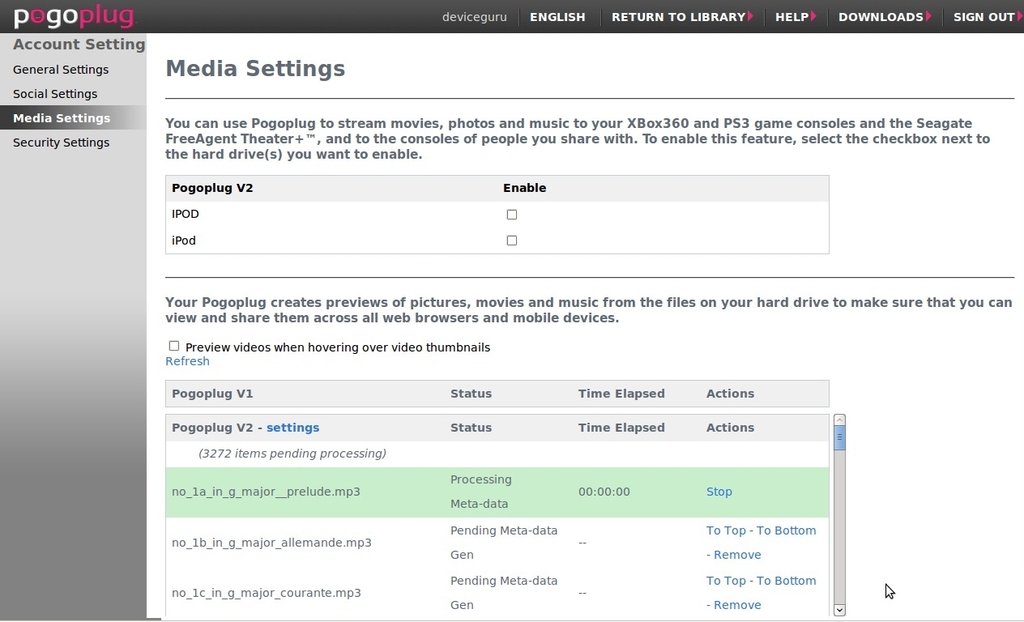Click the Refresh link
The width and height of the screenshot is (1024, 622).
point(187,361)
